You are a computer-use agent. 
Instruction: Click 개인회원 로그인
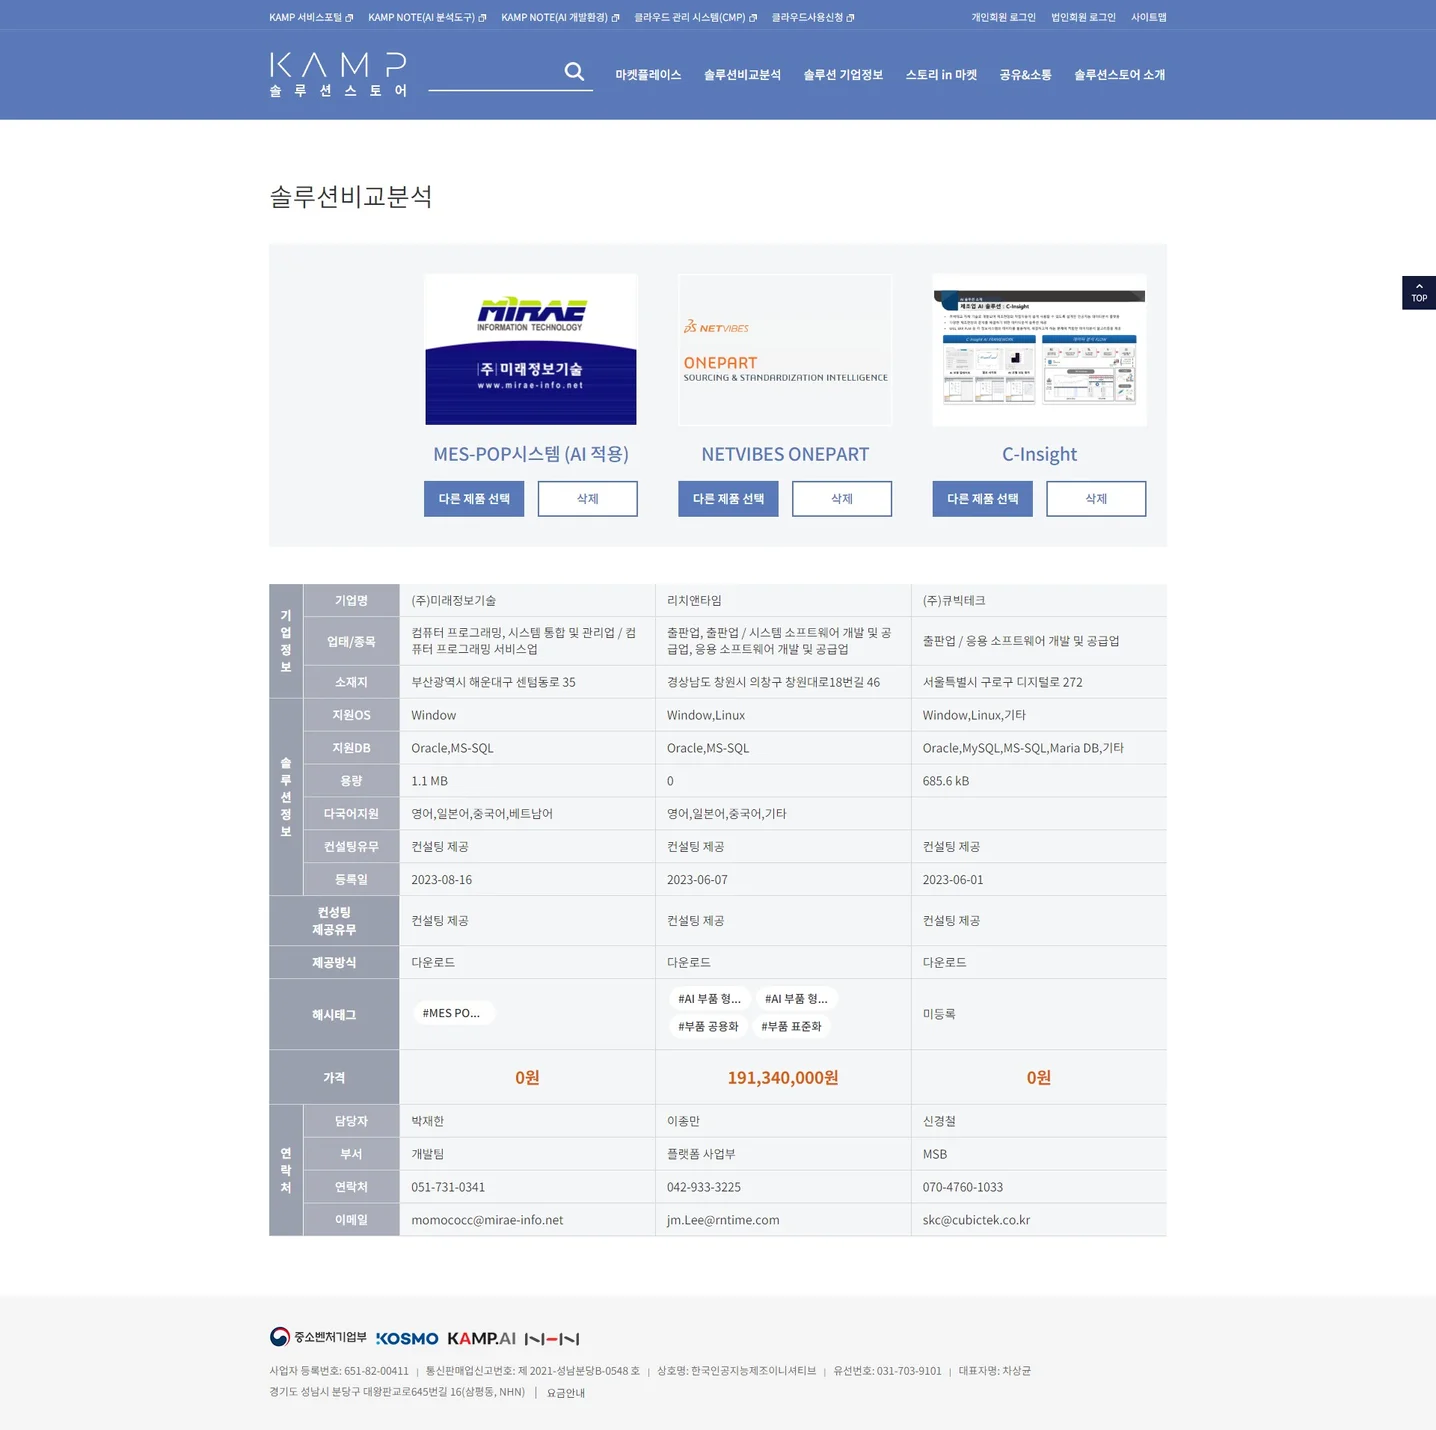point(1003,17)
